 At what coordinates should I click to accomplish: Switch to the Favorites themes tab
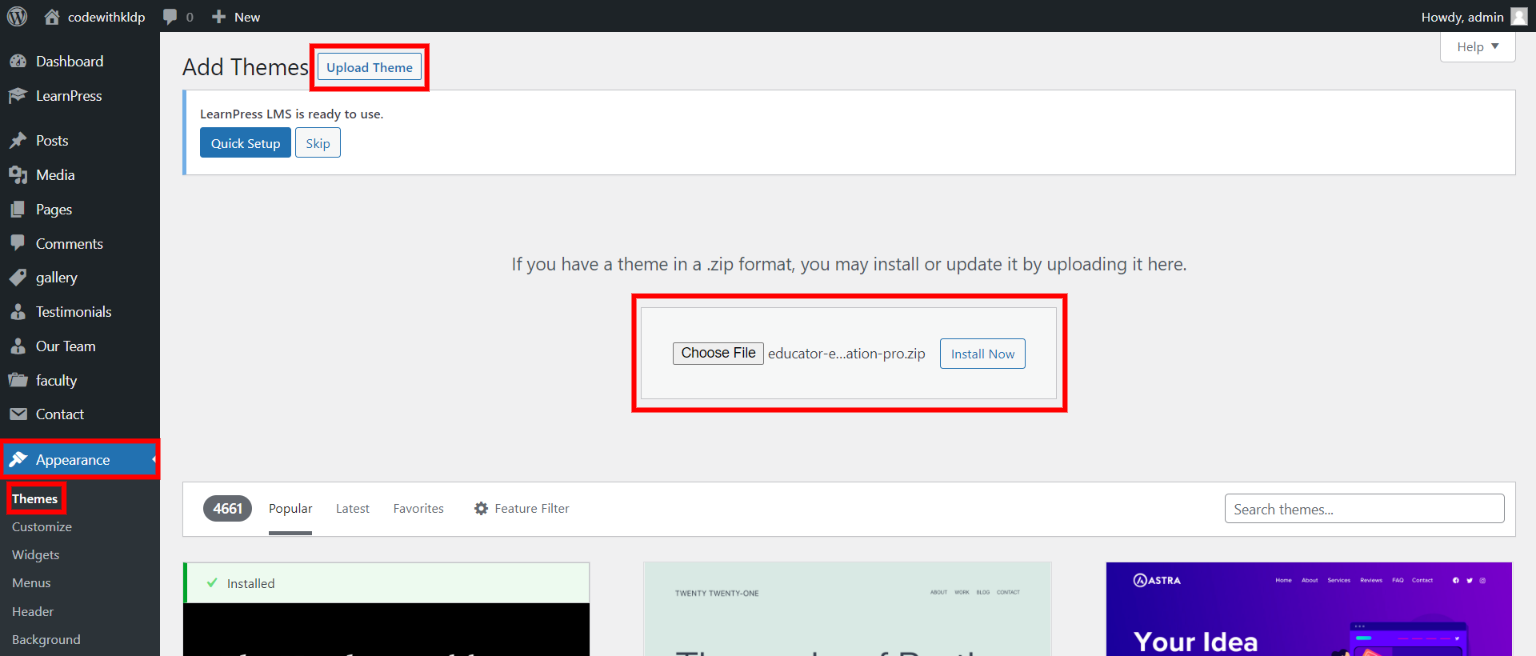(x=418, y=509)
